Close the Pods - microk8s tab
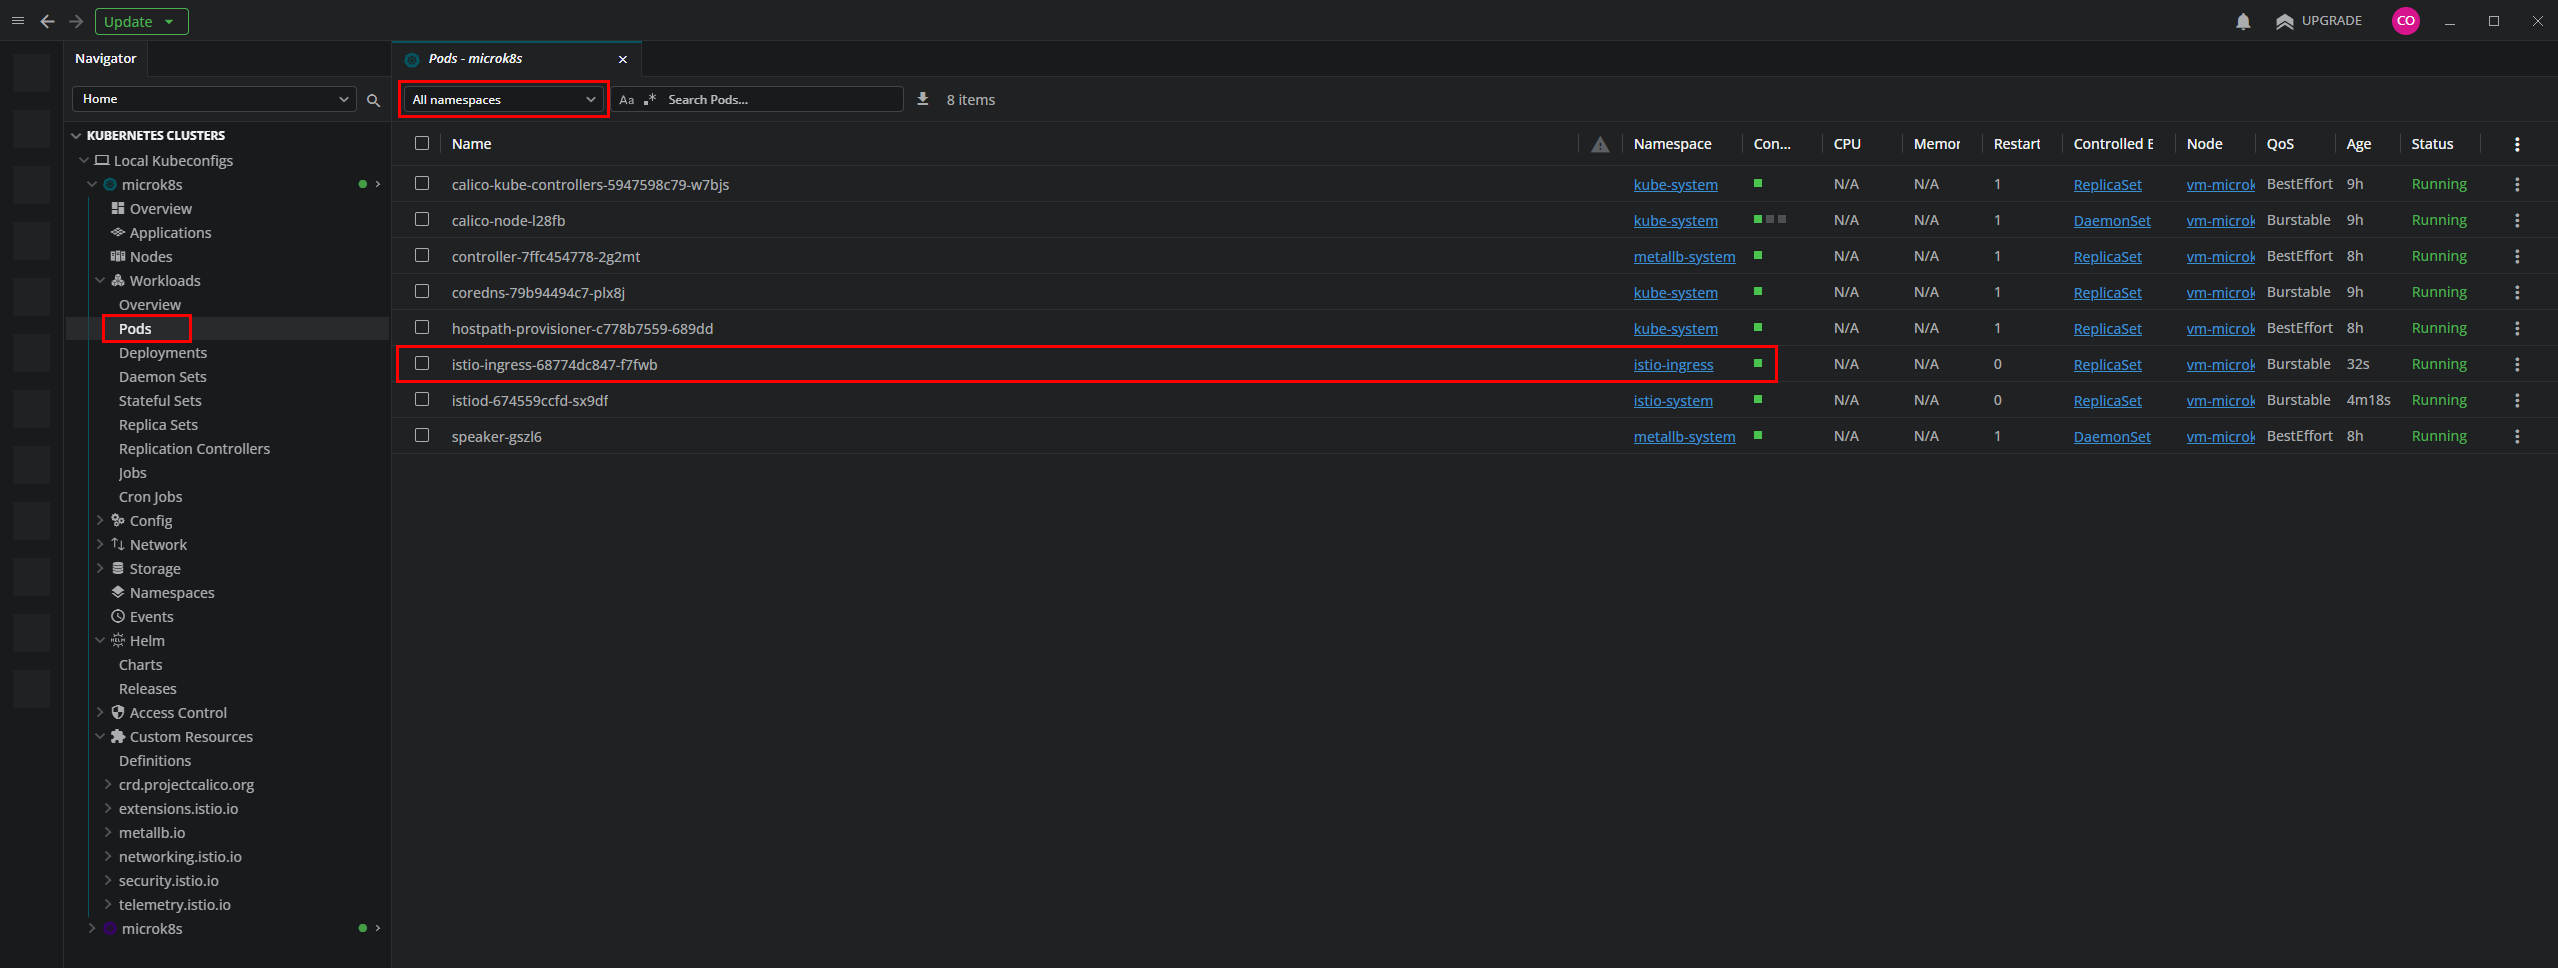Image resolution: width=2558 pixels, height=968 pixels. pyautogui.click(x=623, y=60)
